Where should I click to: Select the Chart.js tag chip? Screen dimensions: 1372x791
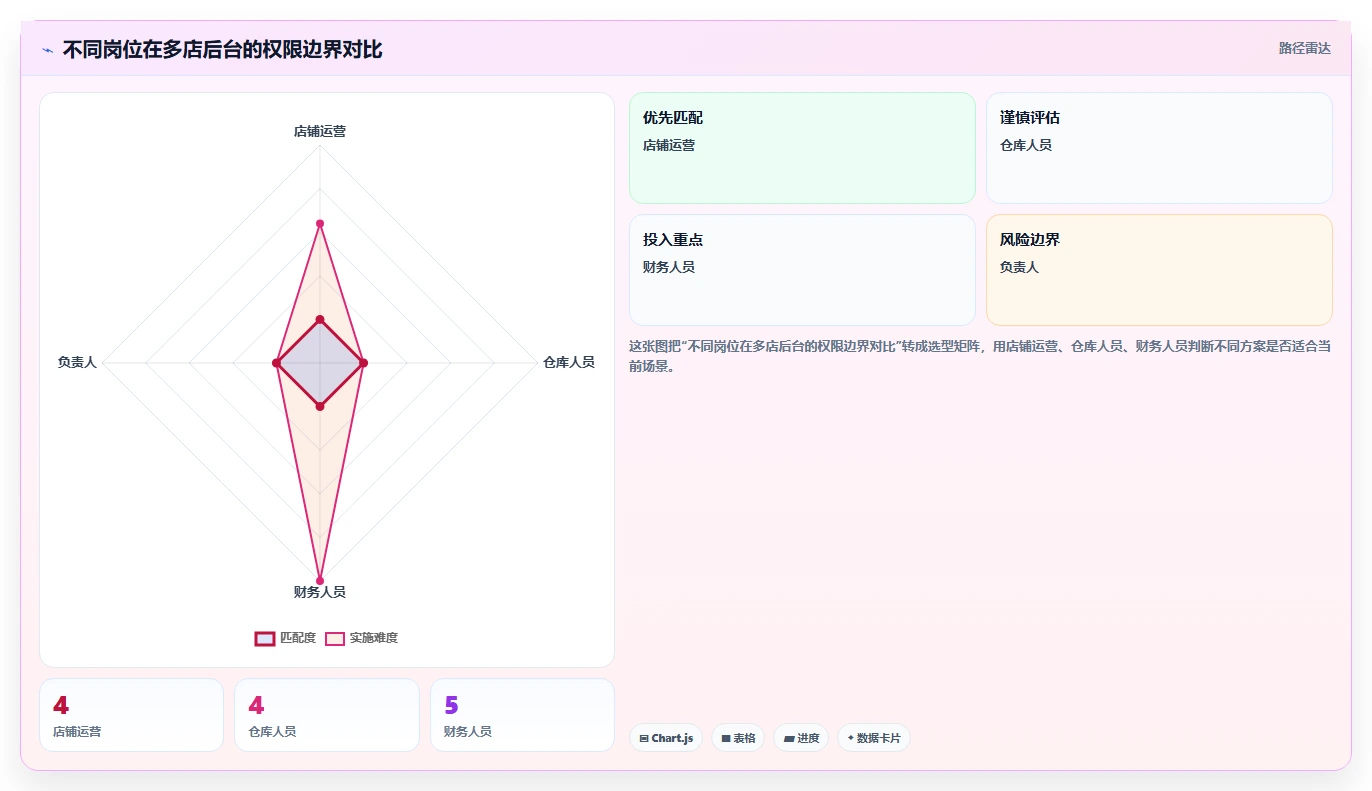(x=666, y=738)
